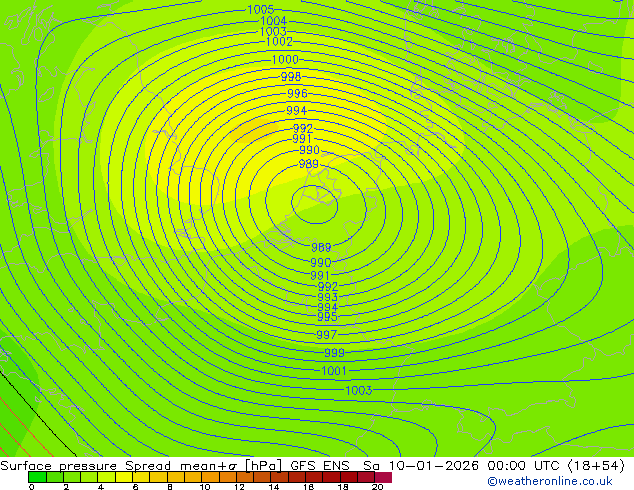This screenshot has width=634, height=490.
Task: Click the legend tick label '12'
Action: [239, 487]
